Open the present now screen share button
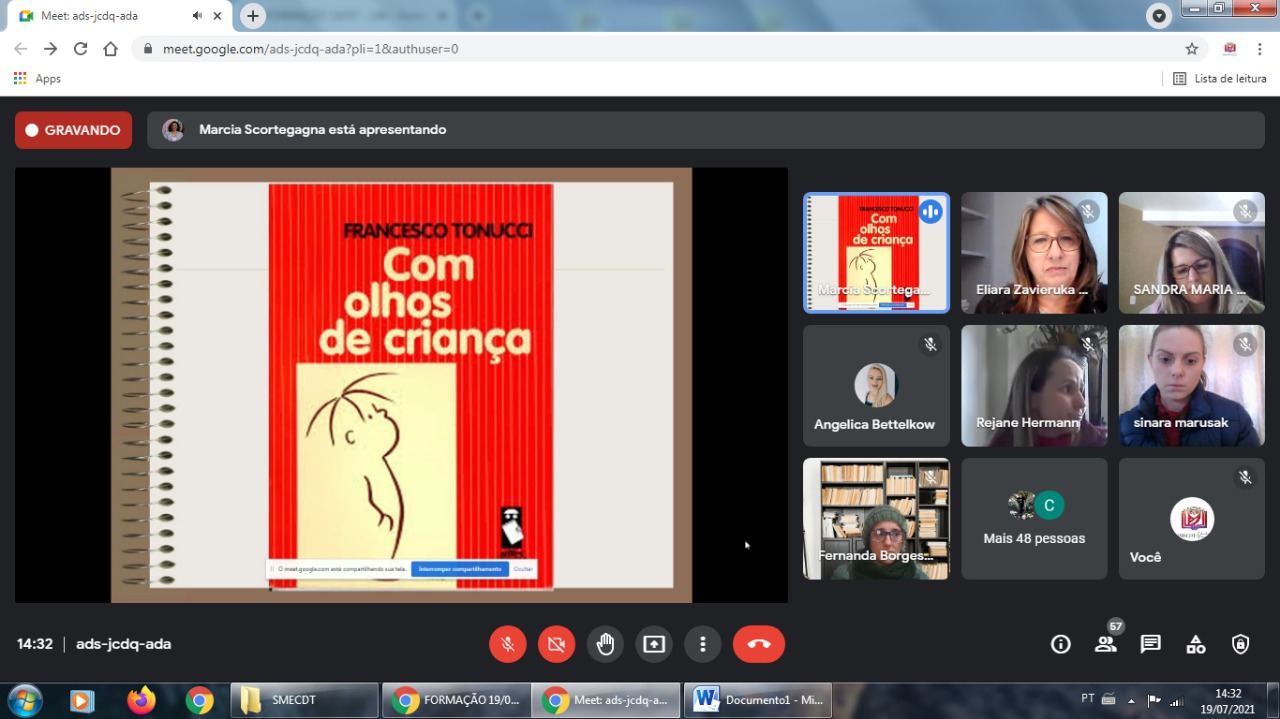 point(654,644)
